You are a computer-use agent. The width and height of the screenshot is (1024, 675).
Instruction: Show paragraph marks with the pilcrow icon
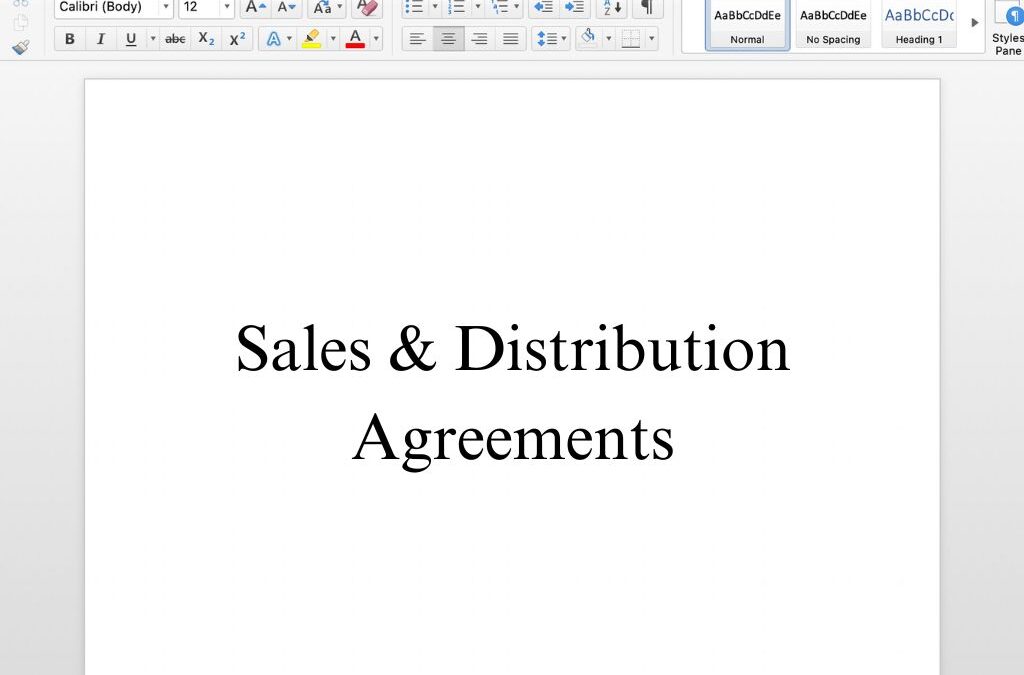[648, 8]
